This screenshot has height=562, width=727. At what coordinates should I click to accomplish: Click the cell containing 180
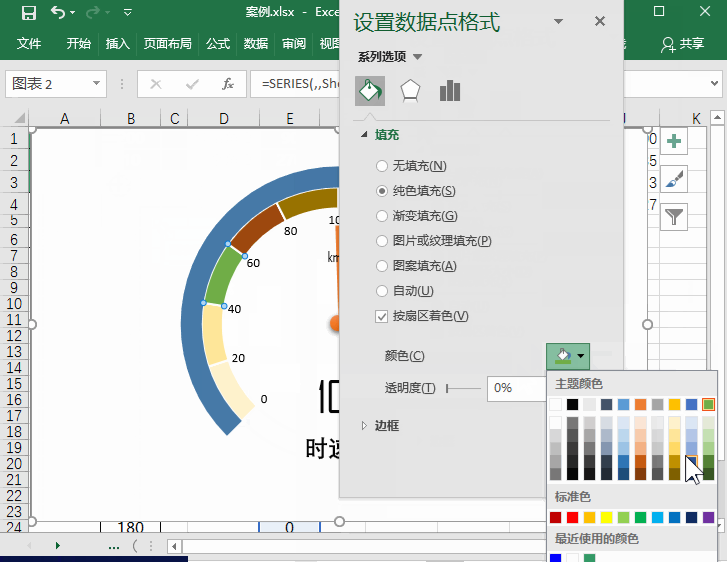pyautogui.click(x=130, y=527)
